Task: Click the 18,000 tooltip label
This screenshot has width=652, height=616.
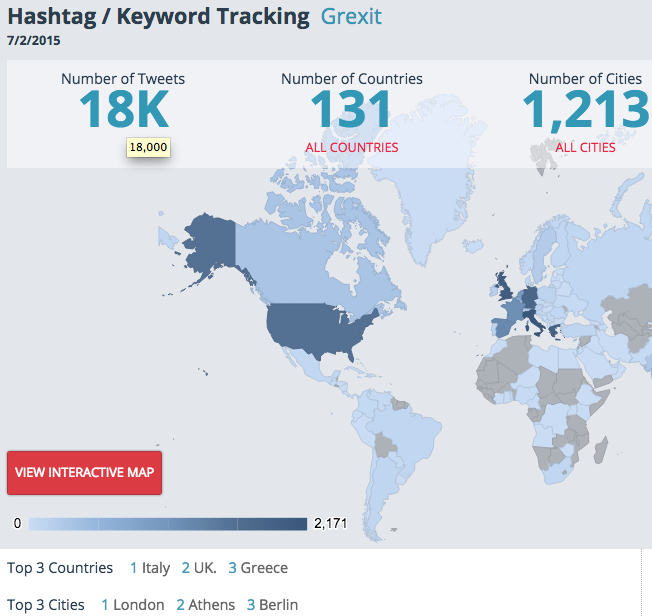Action: tap(148, 147)
